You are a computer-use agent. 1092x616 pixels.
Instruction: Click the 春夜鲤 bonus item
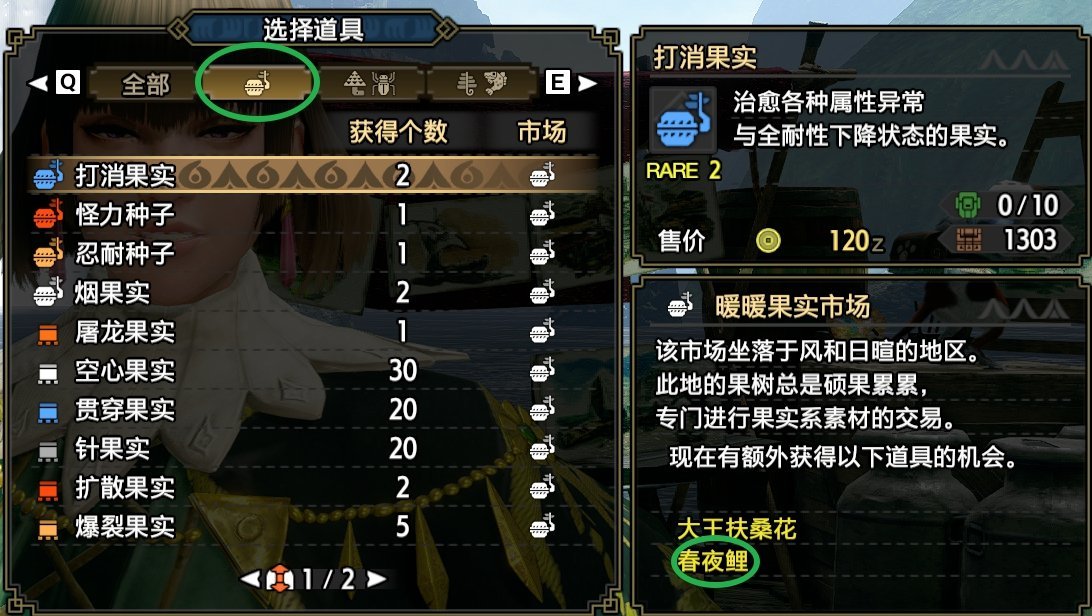point(712,561)
